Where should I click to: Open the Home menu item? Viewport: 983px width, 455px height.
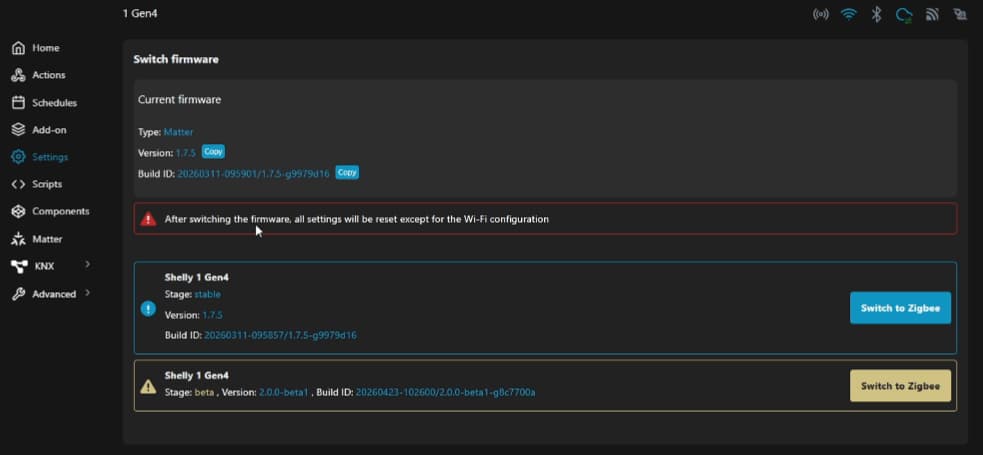tap(46, 48)
